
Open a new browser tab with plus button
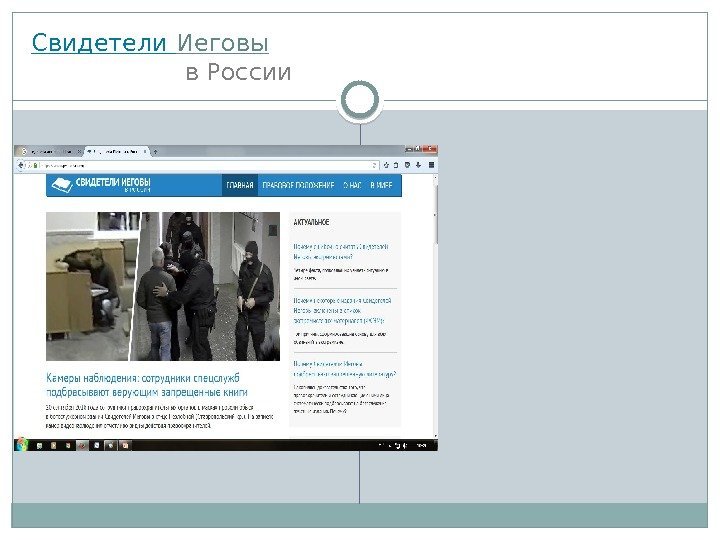point(155,152)
